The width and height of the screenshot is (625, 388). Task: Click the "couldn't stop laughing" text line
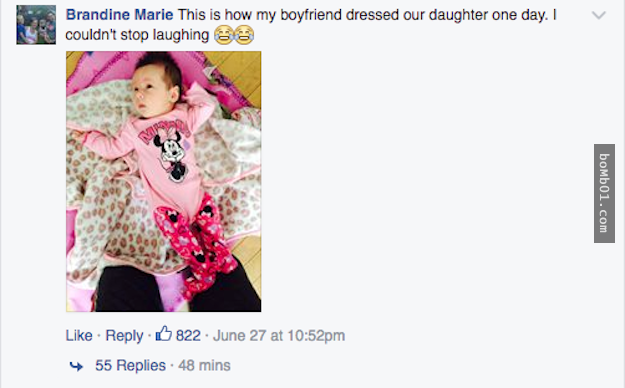(x=137, y=35)
